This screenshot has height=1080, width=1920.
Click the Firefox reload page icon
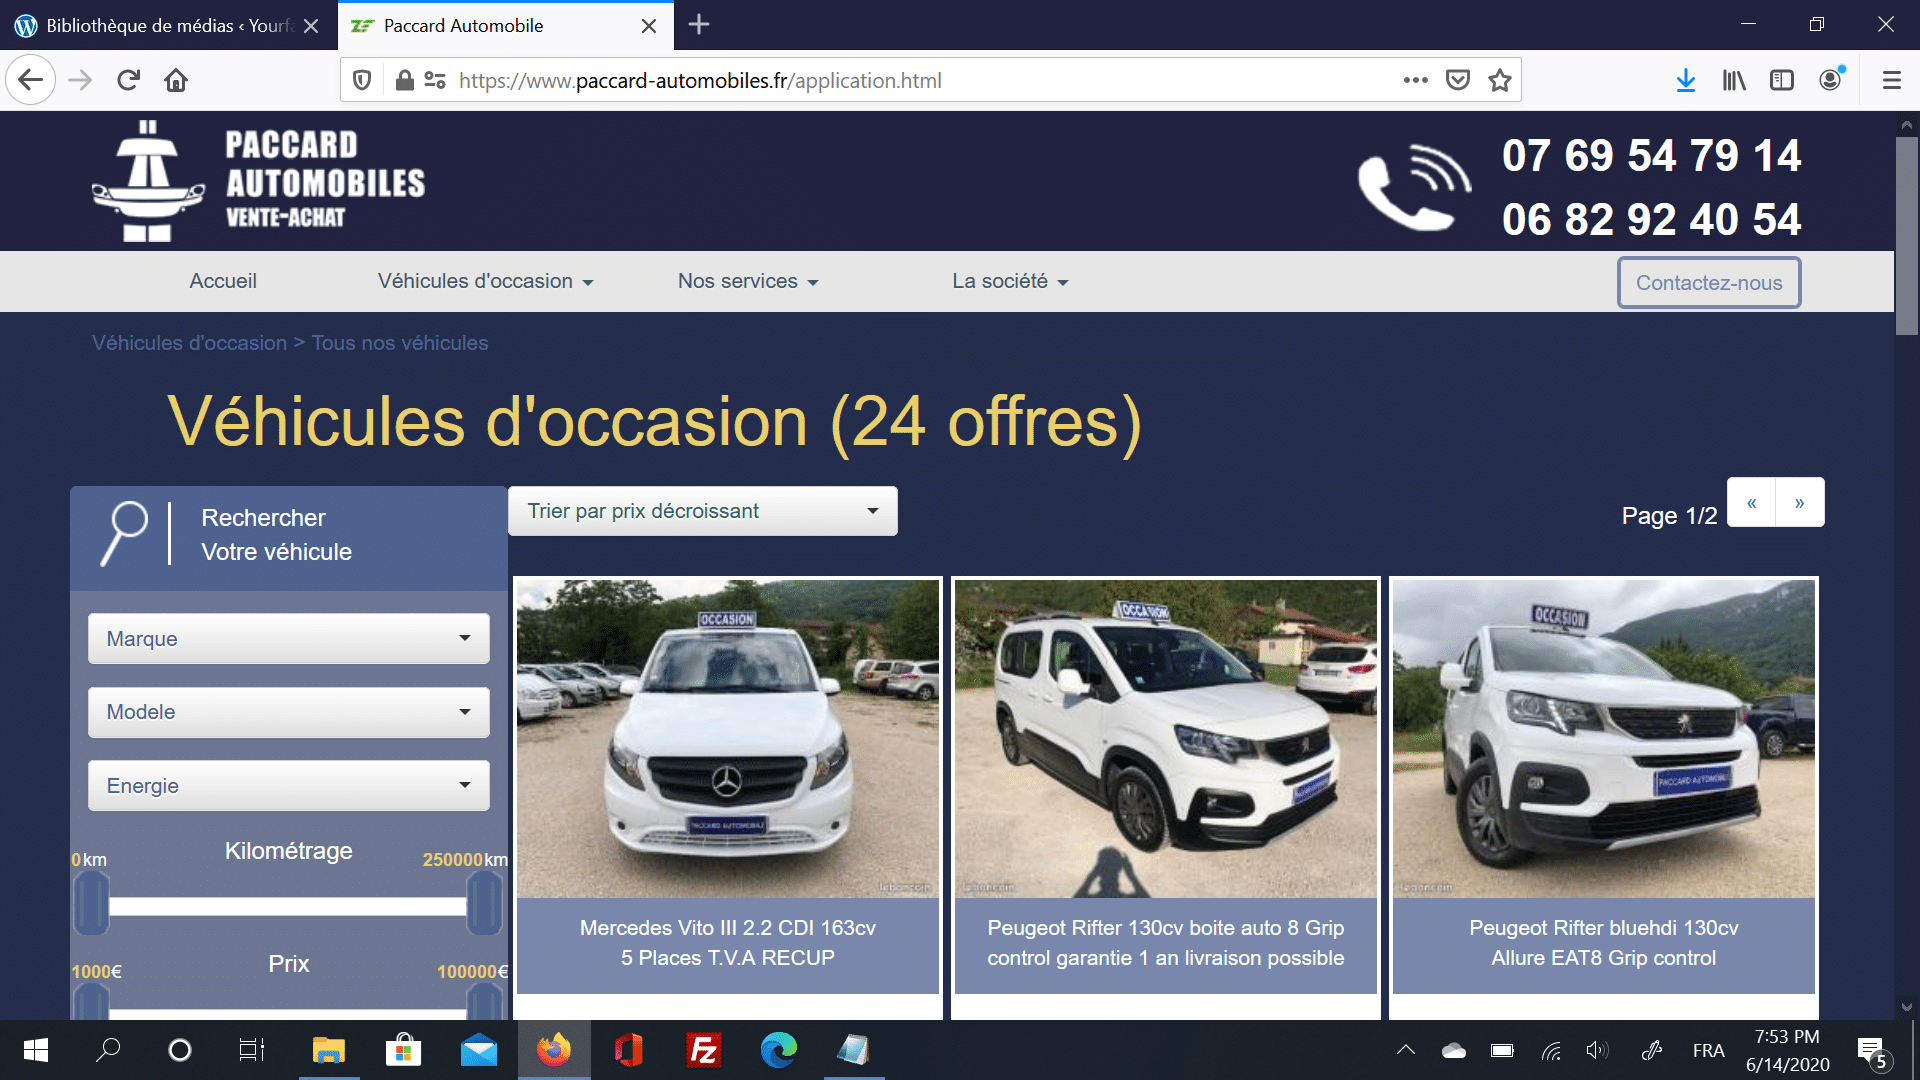click(128, 80)
